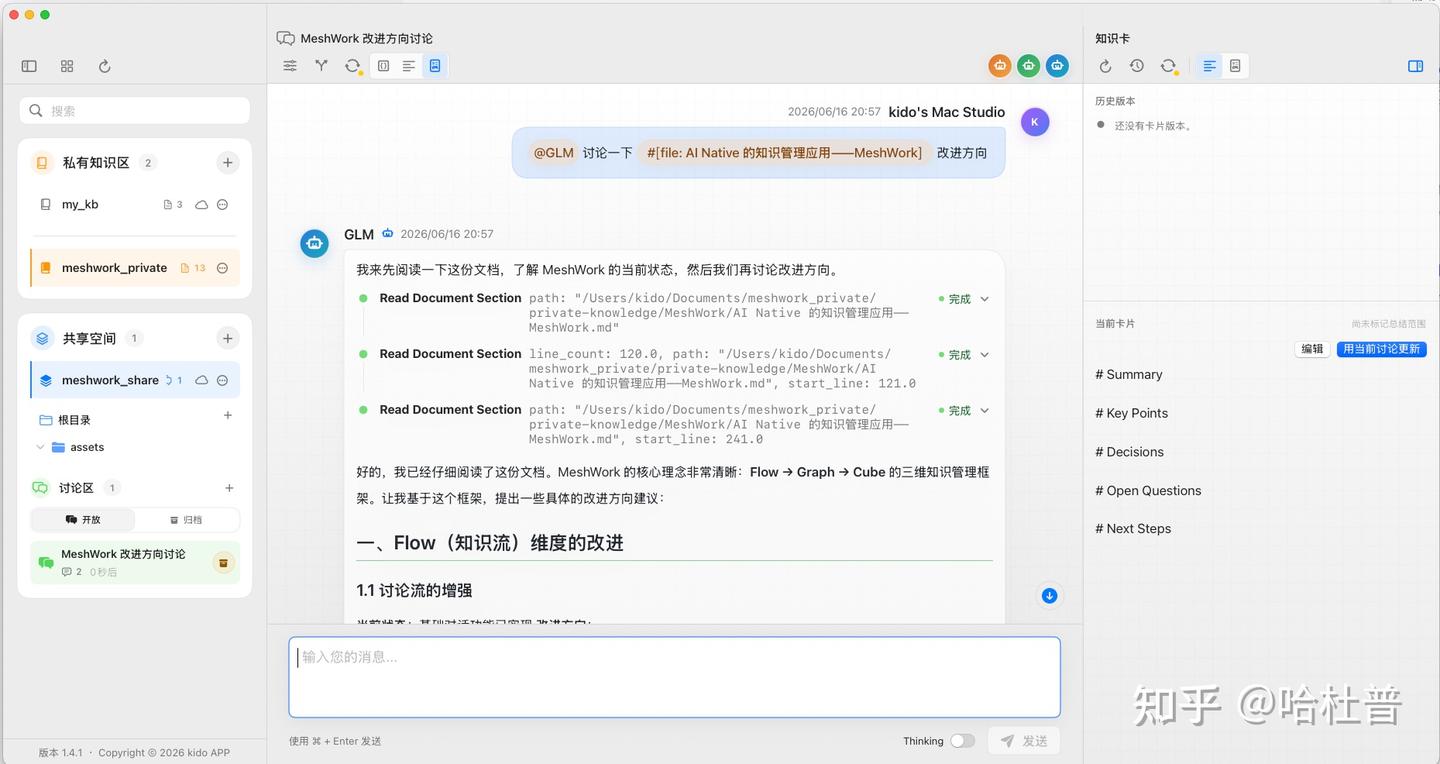Click the # Next Steps heading

point(1133,529)
